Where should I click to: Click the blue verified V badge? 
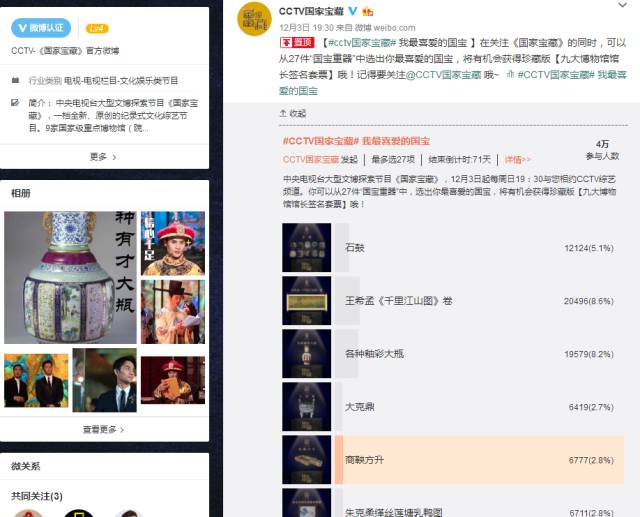click(353, 11)
